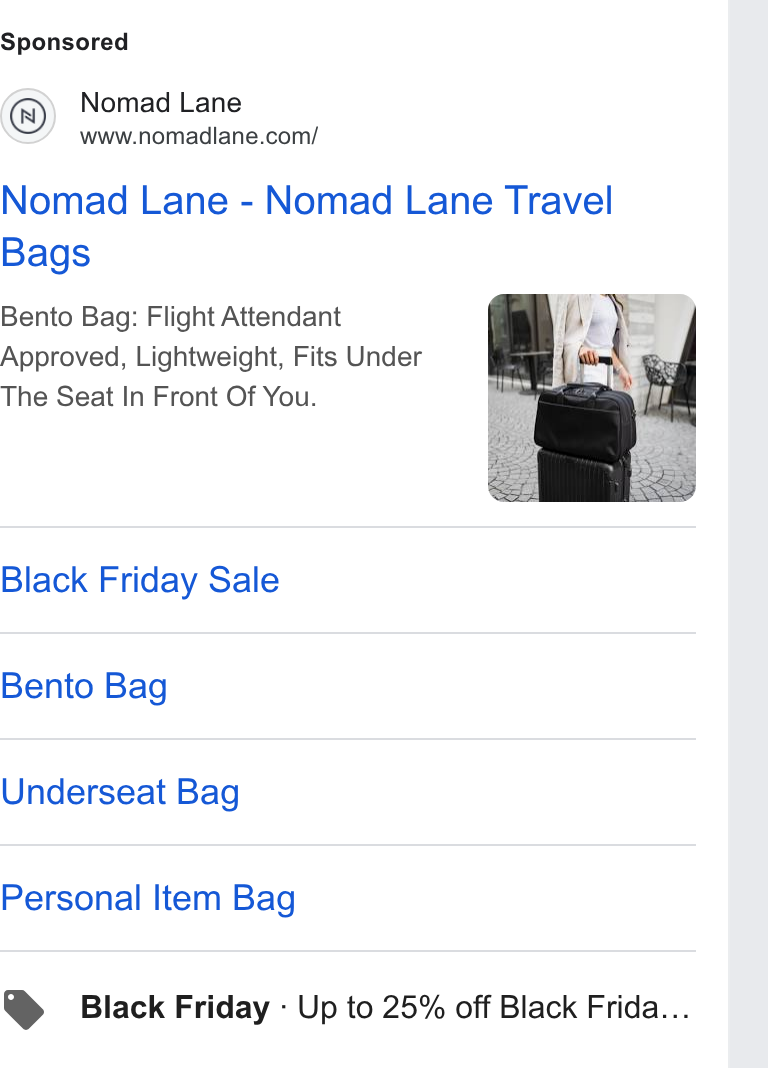Click the www.nomadlane.com URL text
The height and width of the screenshot is (1068, 768).
[x=199, y=136]
